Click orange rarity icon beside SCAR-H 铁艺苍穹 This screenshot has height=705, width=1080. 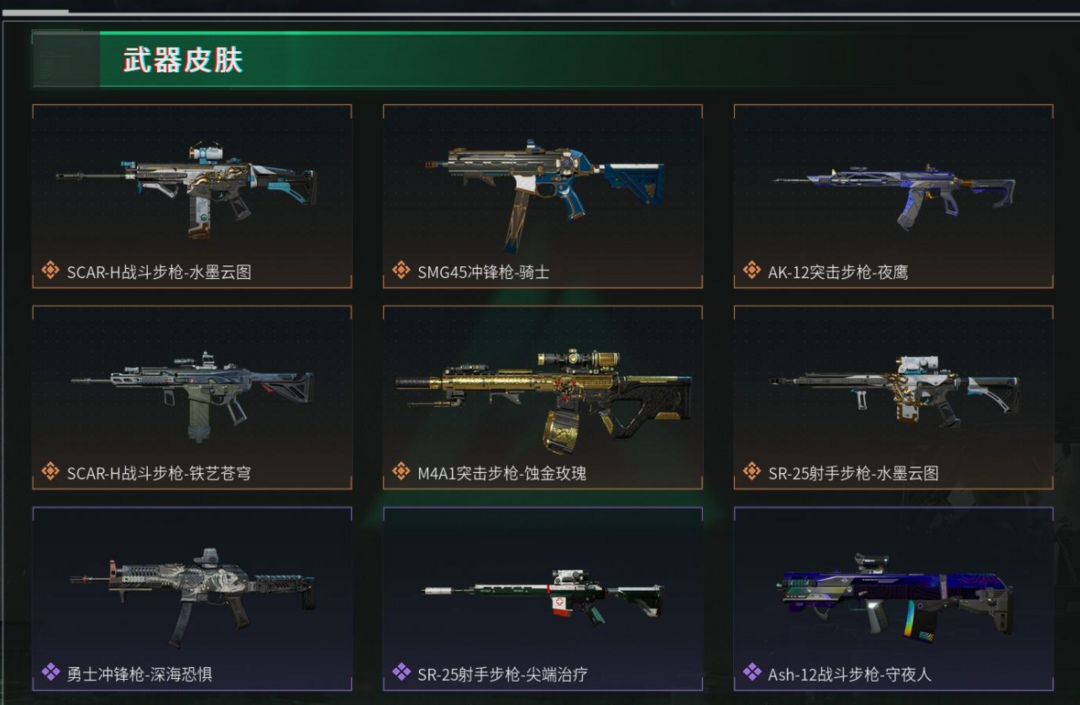point(50,472)
